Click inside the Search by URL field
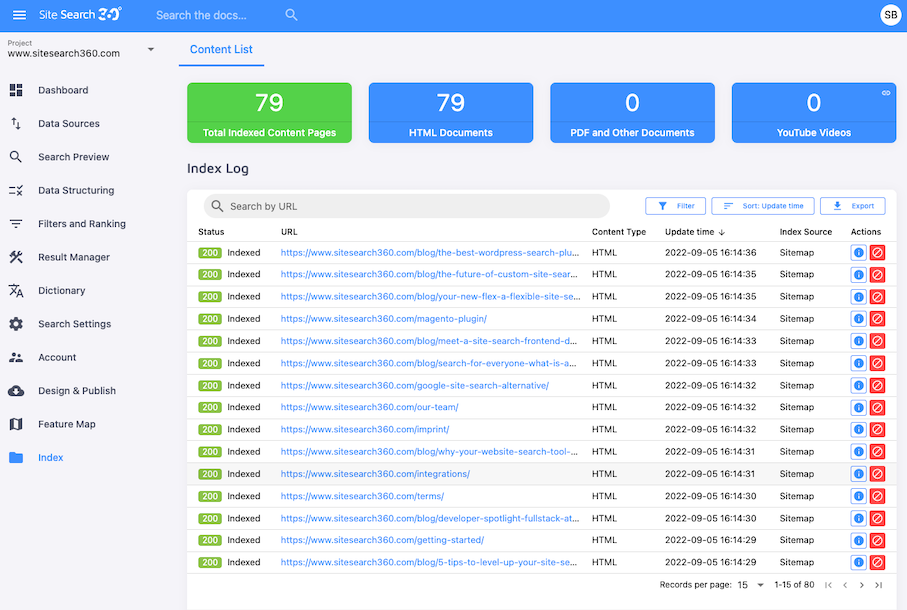 tap(400, 205)
